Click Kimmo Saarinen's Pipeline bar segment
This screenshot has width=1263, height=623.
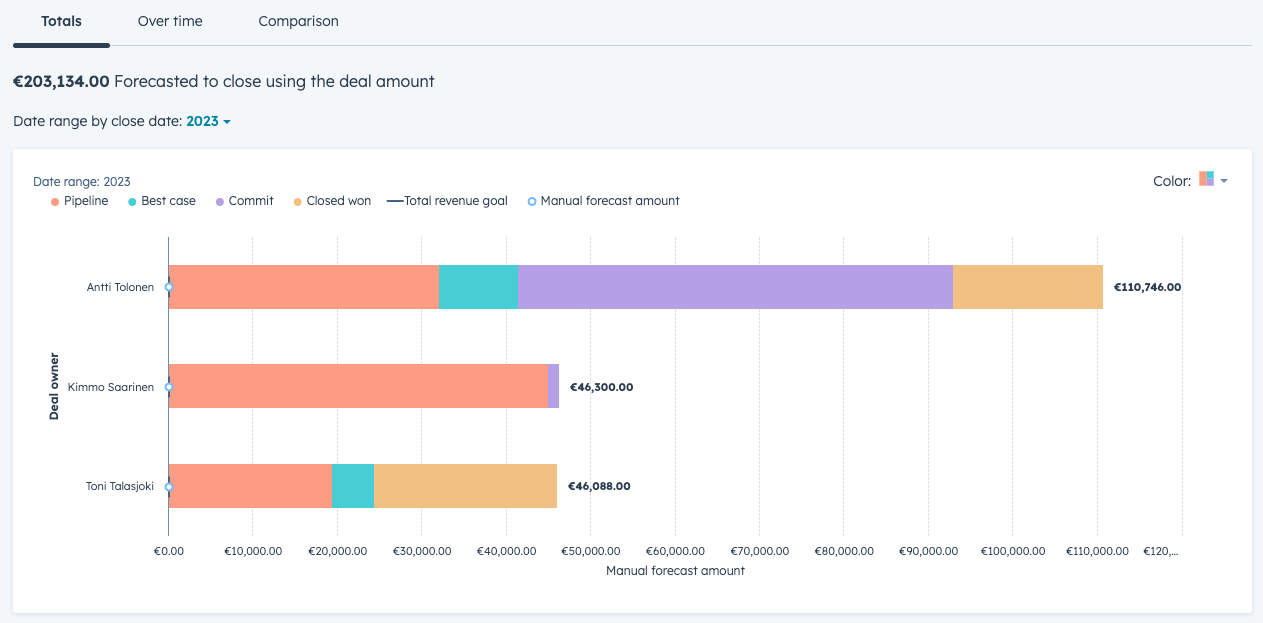pyautogui.click(x=358, y=386)
